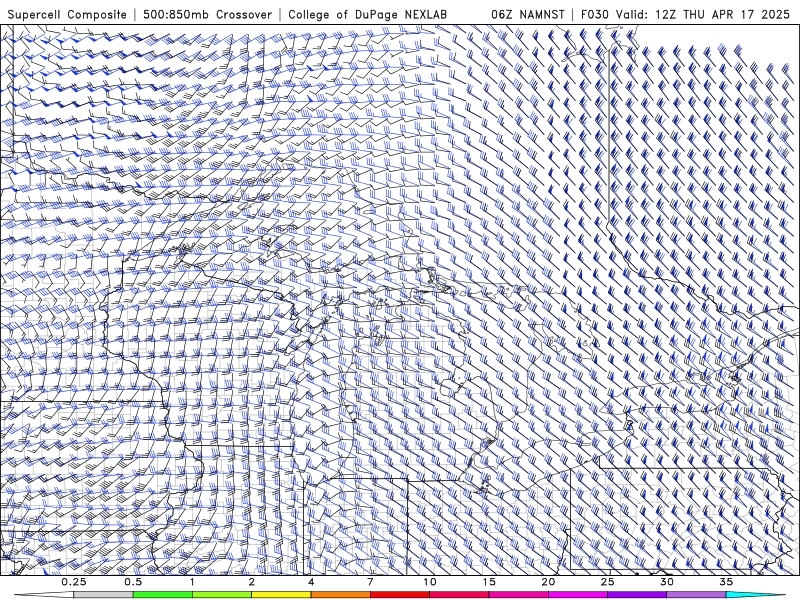800x600 pixels.
Task: Click the yellow color bar segment after 2
Action: click(x=281, y=595)
